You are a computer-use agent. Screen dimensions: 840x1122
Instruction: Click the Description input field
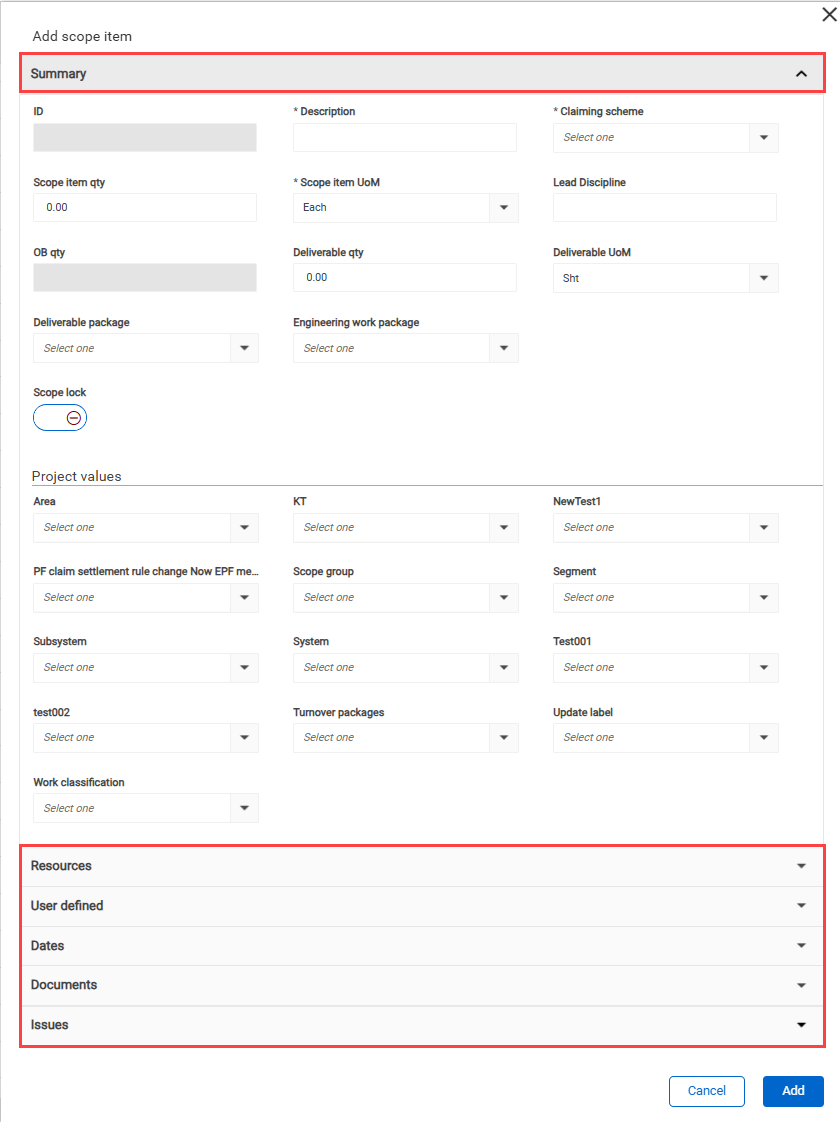[x=405, y=137]
